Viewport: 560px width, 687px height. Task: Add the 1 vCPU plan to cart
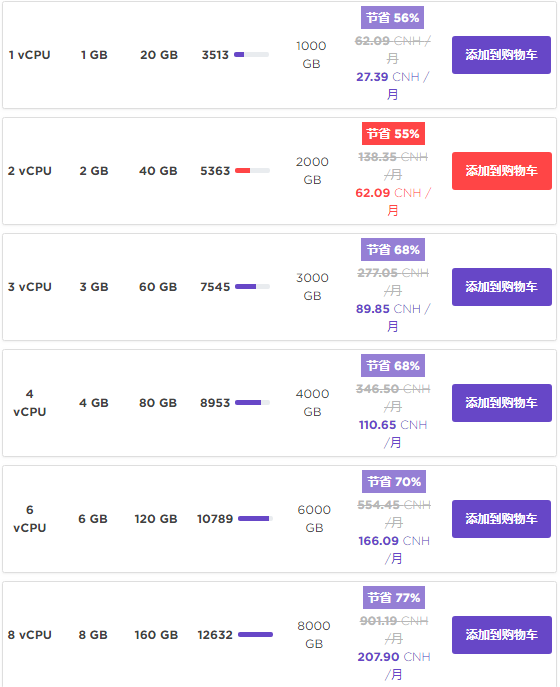[x=501, y=55]
